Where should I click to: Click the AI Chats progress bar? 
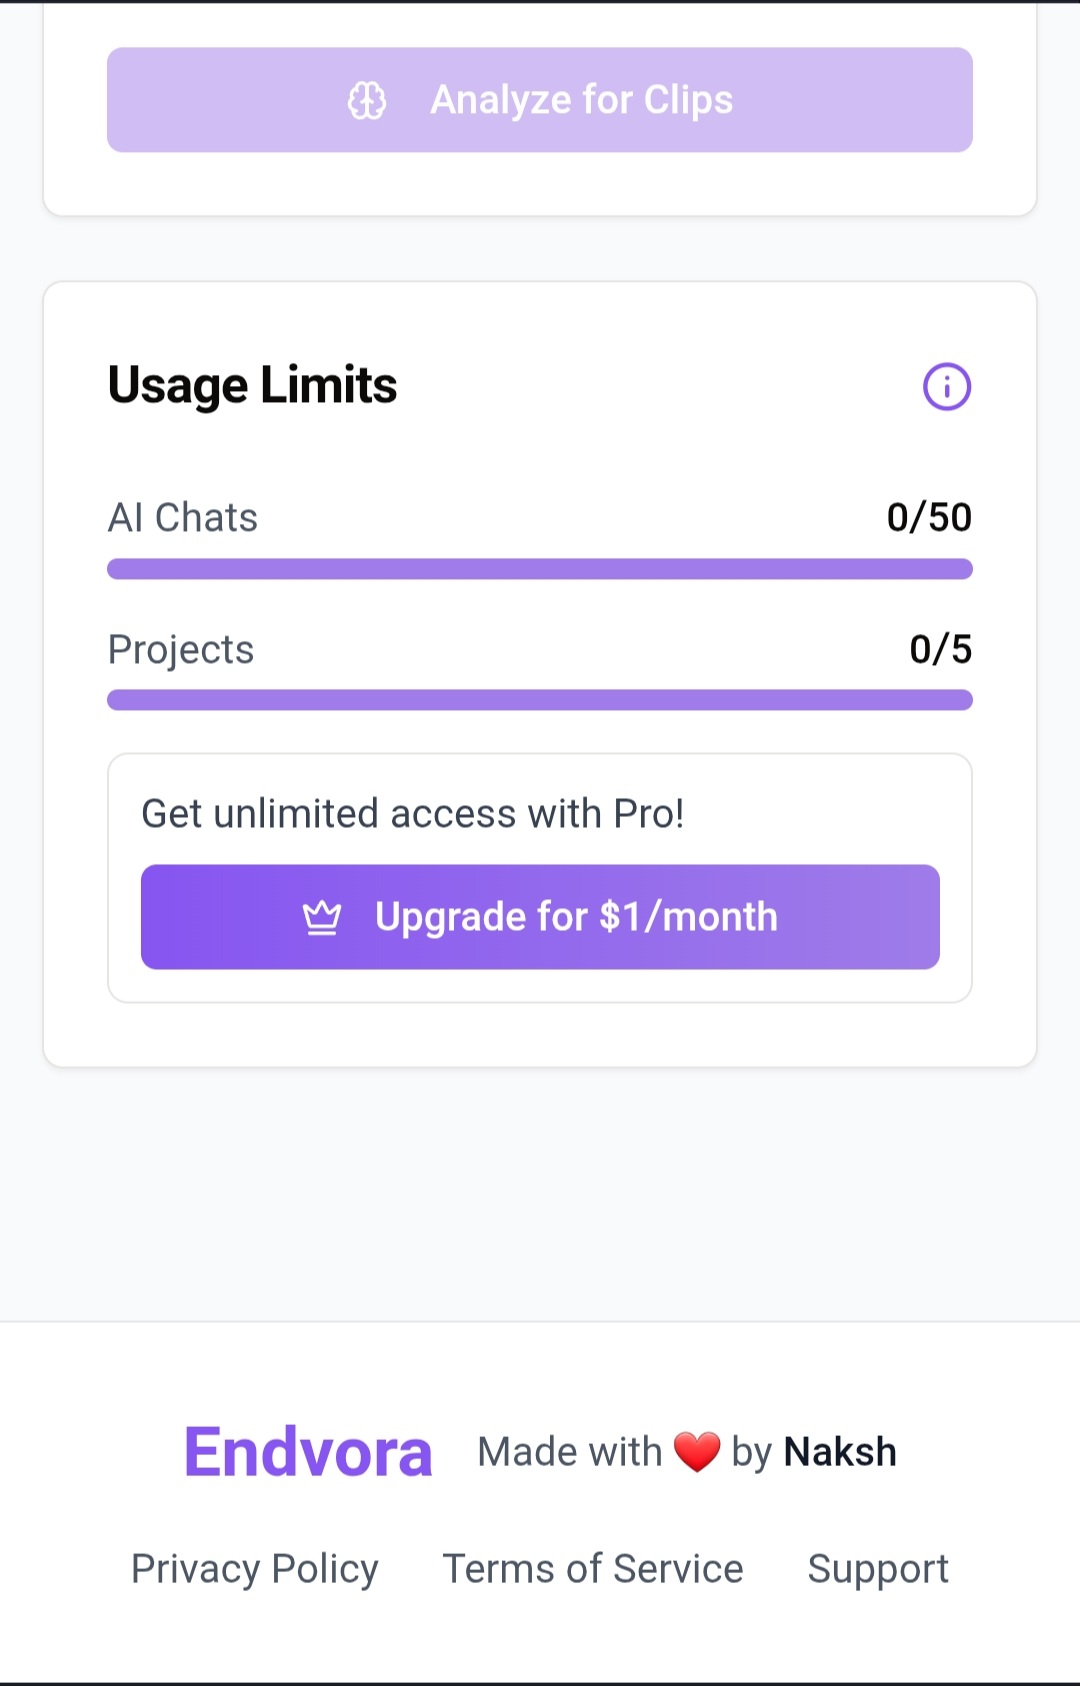(x=540, y=569)
